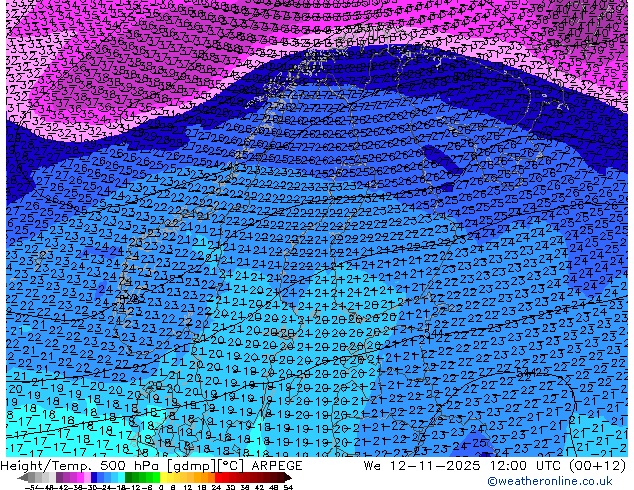634x490 pixels.
Task: Pick the bright yellow legend swatch above 0
Action: 163,477
